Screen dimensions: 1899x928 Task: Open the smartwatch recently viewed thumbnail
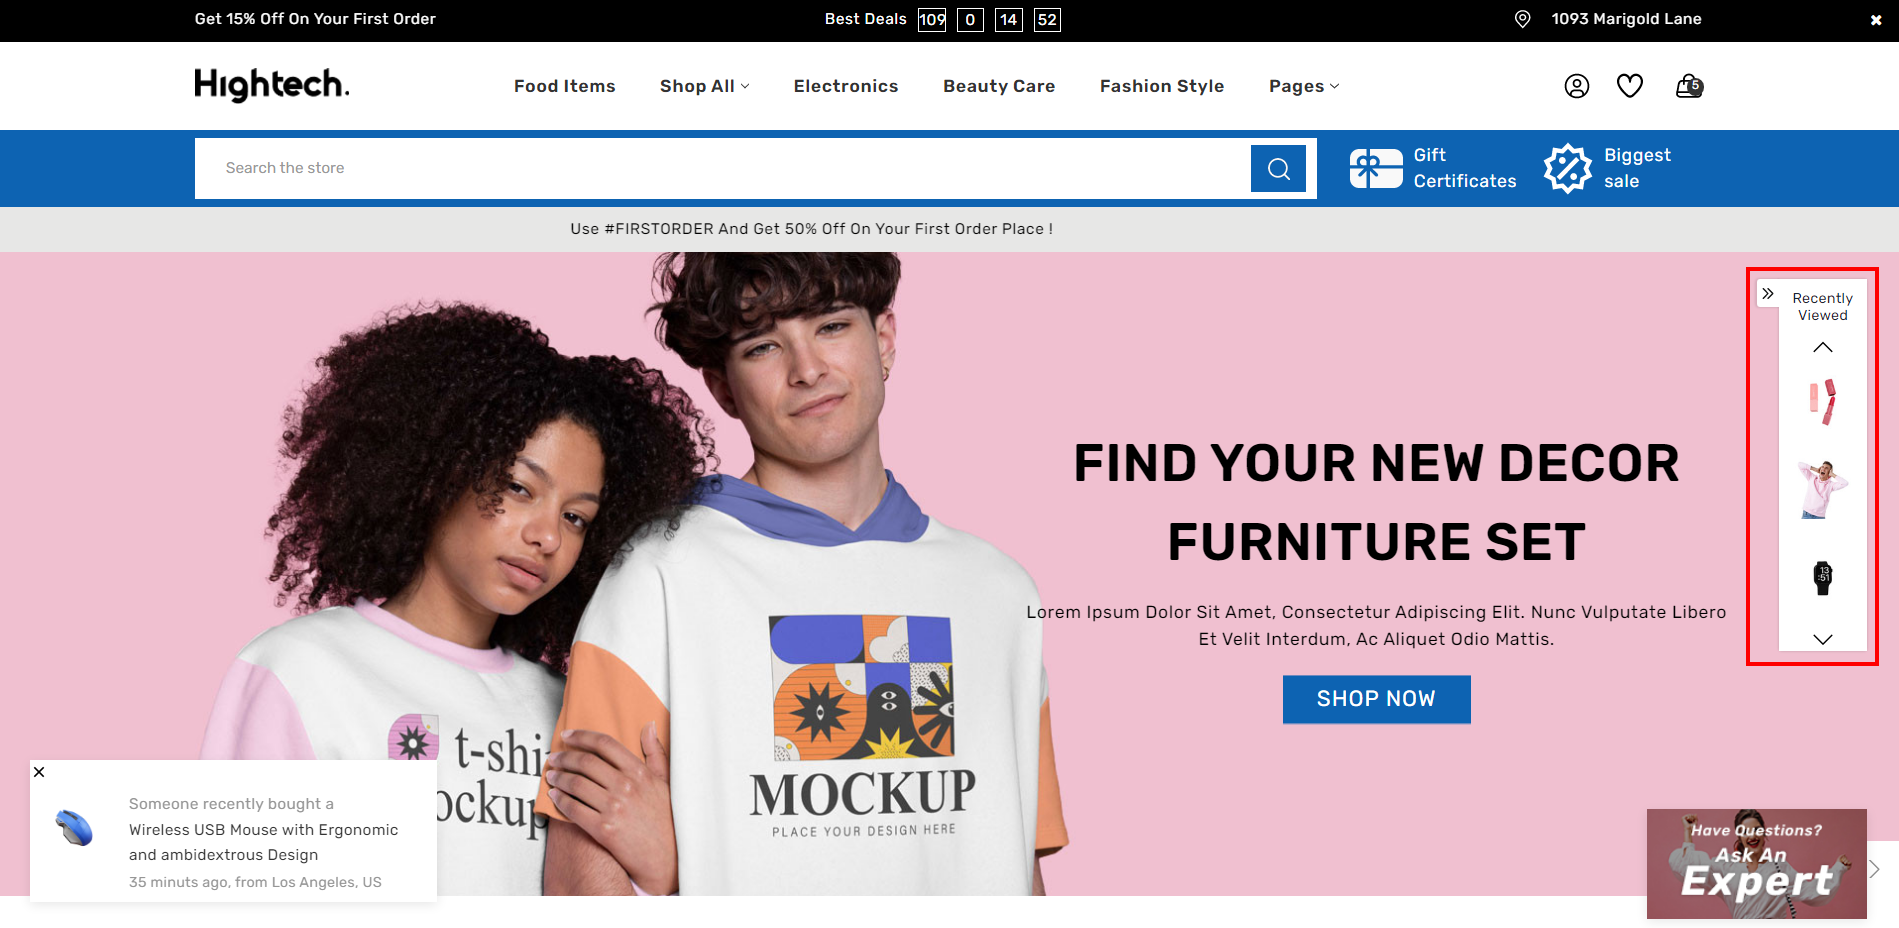point(1823,577)
